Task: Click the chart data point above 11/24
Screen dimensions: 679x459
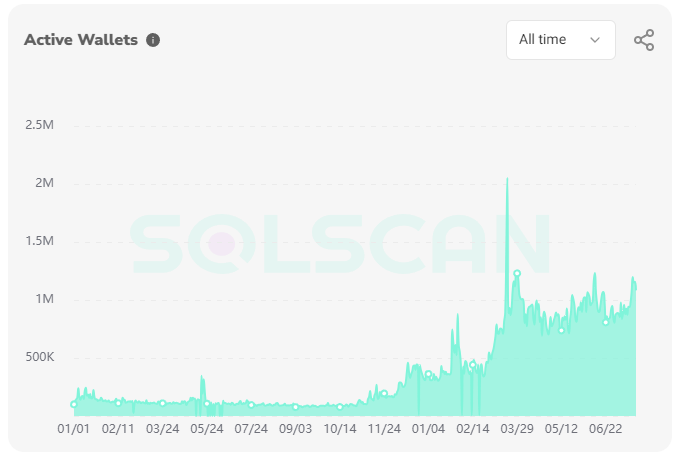Action: click(x=384, y=393)
